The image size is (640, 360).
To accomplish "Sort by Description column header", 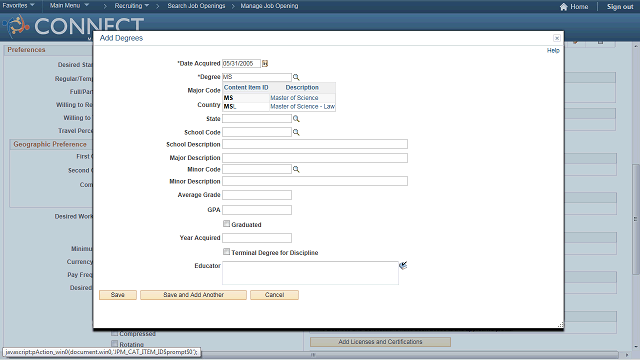I will (x=302, y=87).
